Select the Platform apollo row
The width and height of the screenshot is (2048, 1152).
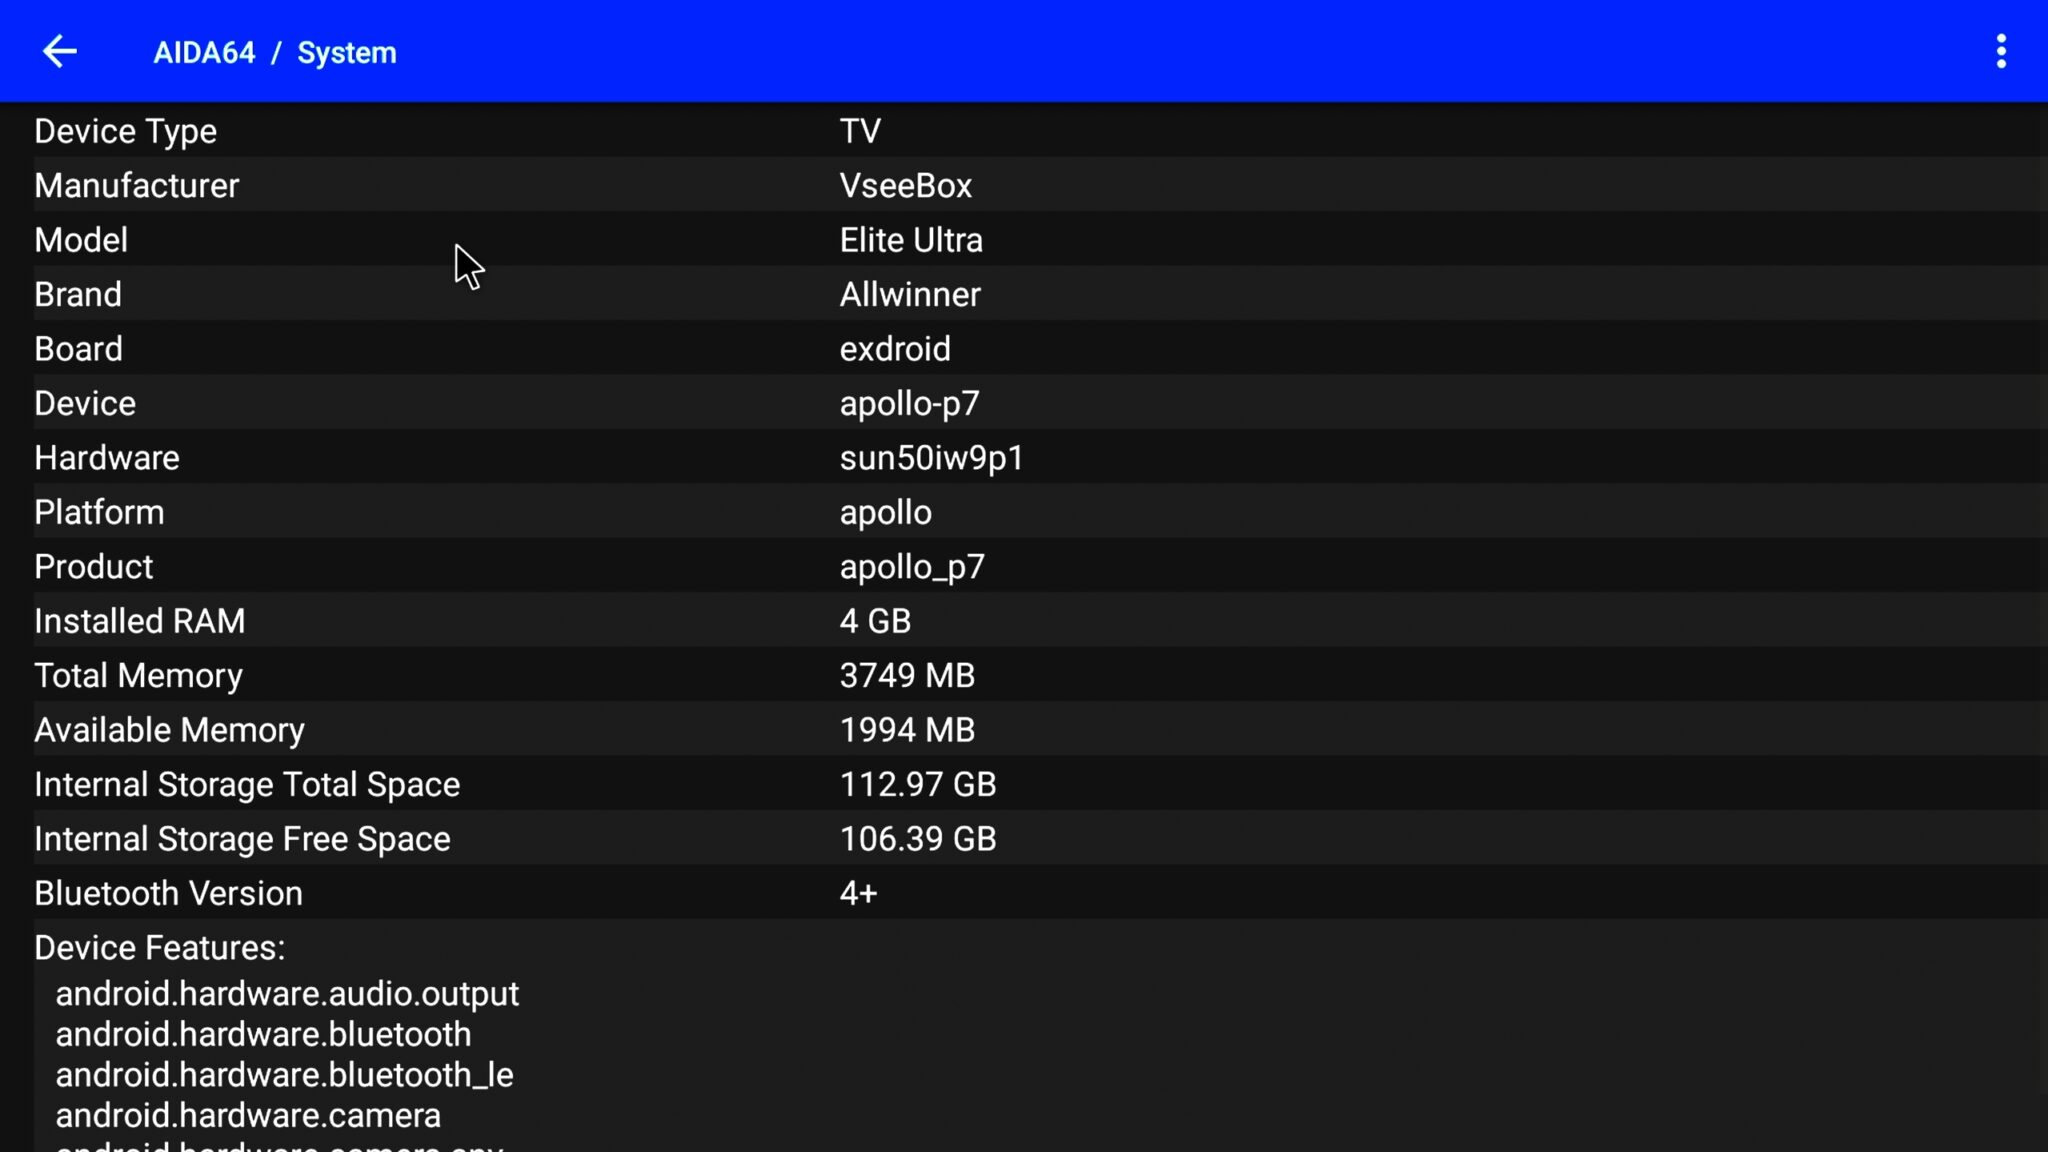[x=99, y=513]
